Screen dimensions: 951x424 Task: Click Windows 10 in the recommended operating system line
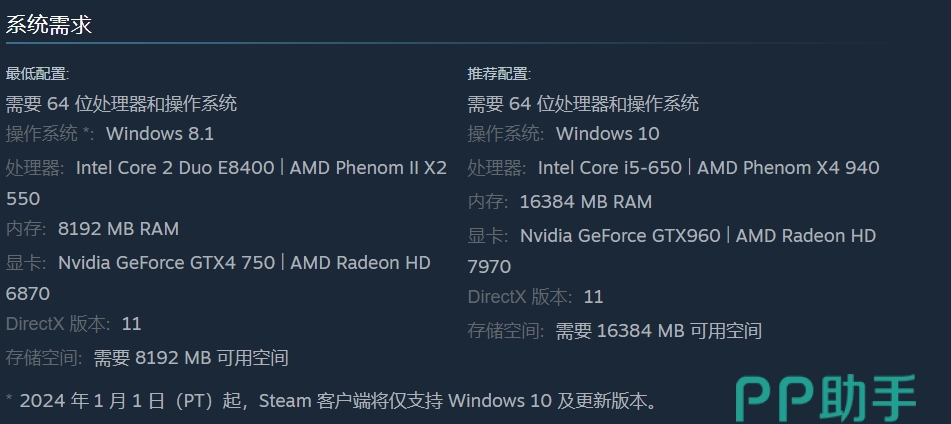(x=608, y=134)
